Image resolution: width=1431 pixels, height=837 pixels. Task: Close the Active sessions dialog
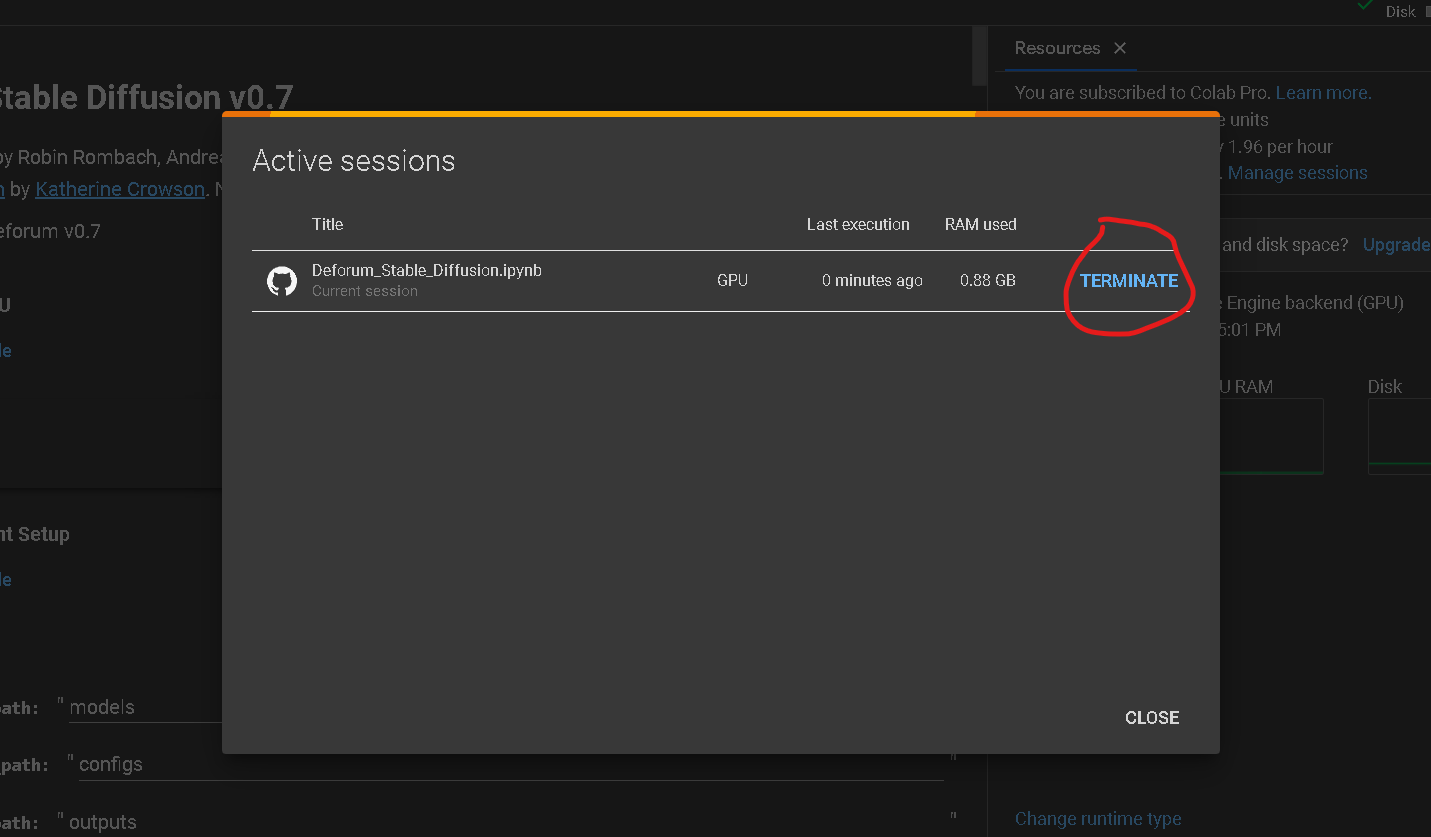[1152, 718]
